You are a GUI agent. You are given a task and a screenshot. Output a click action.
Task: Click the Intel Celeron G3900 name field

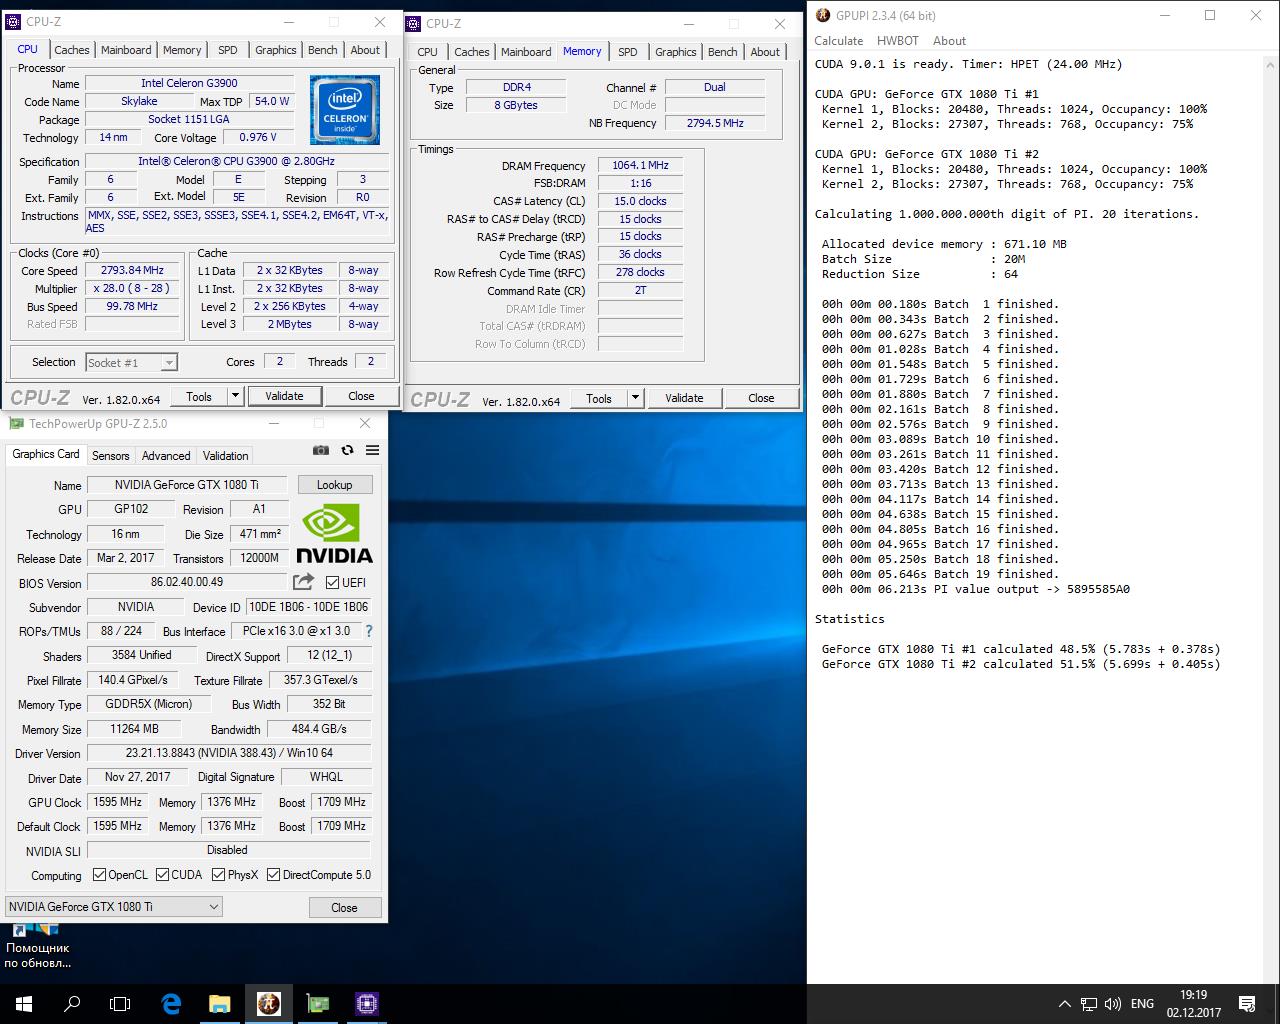189,83
